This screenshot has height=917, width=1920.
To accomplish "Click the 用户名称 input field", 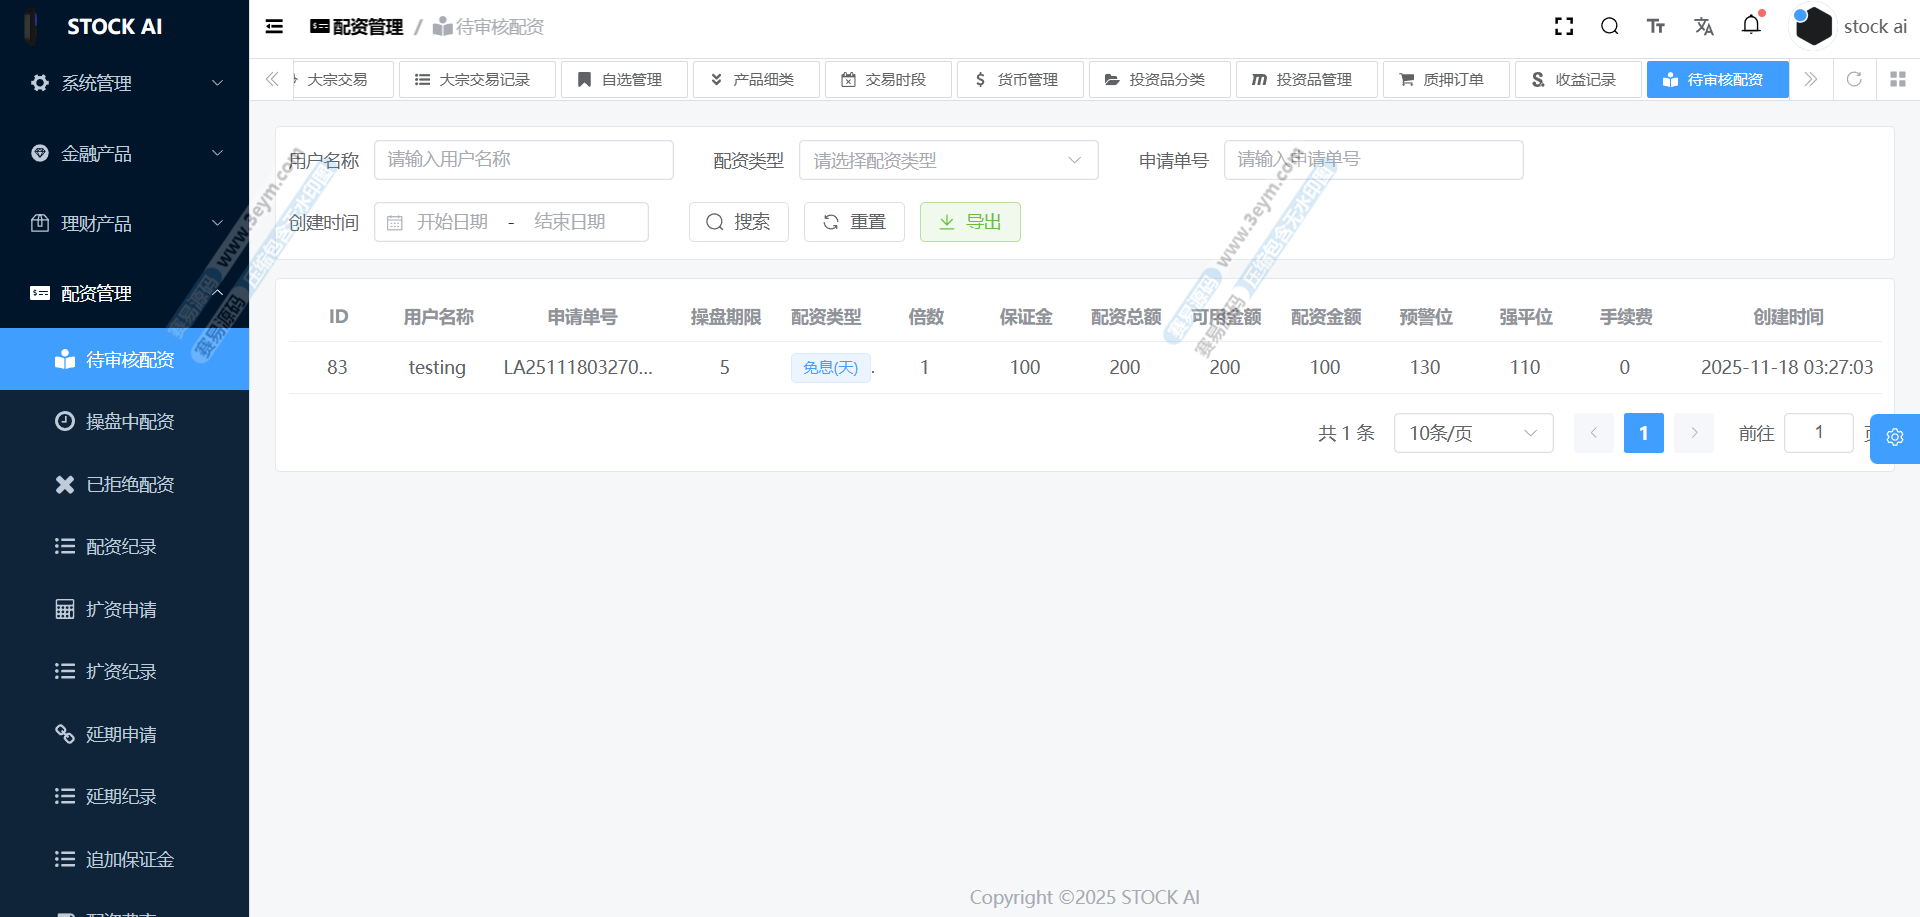I will point(523,160).
